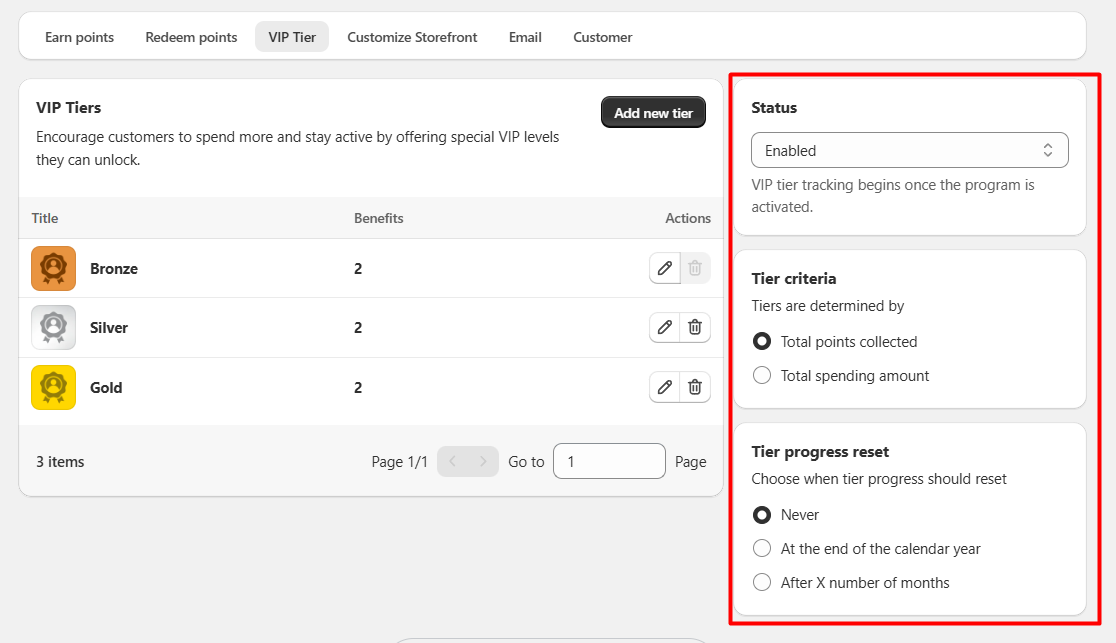Image resolution: width=1116 pixels, height=643 pixels.
Task: Switch to the Earn points tab
Action: (79, 37)
